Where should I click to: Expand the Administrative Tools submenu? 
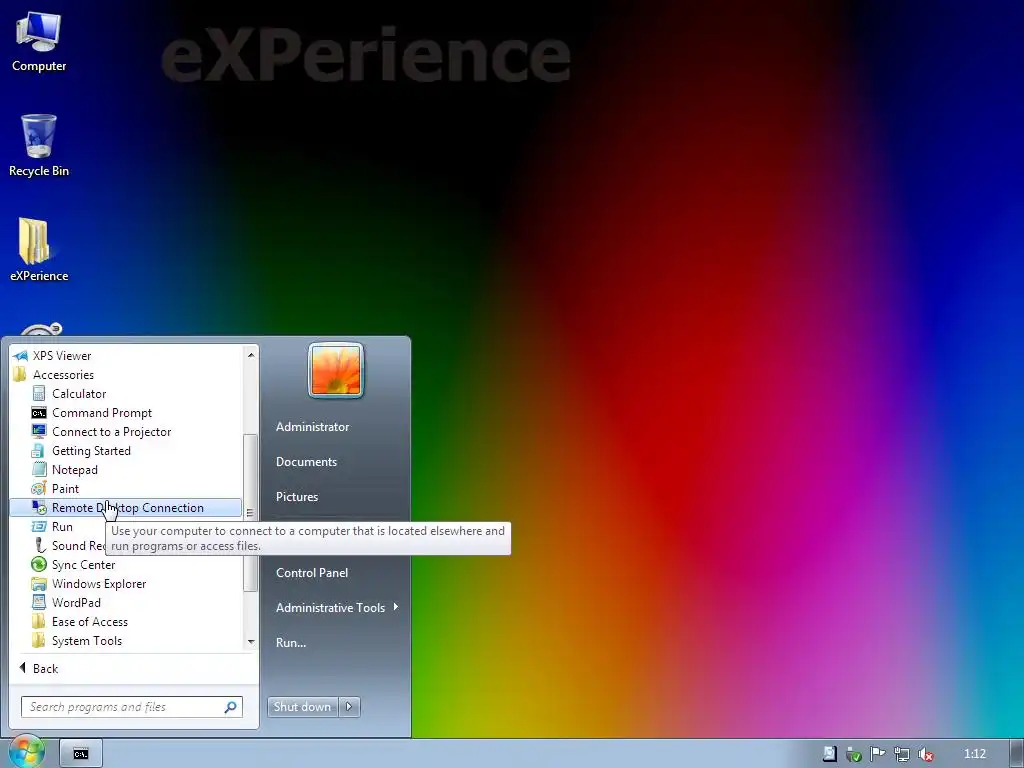[336, 607]
